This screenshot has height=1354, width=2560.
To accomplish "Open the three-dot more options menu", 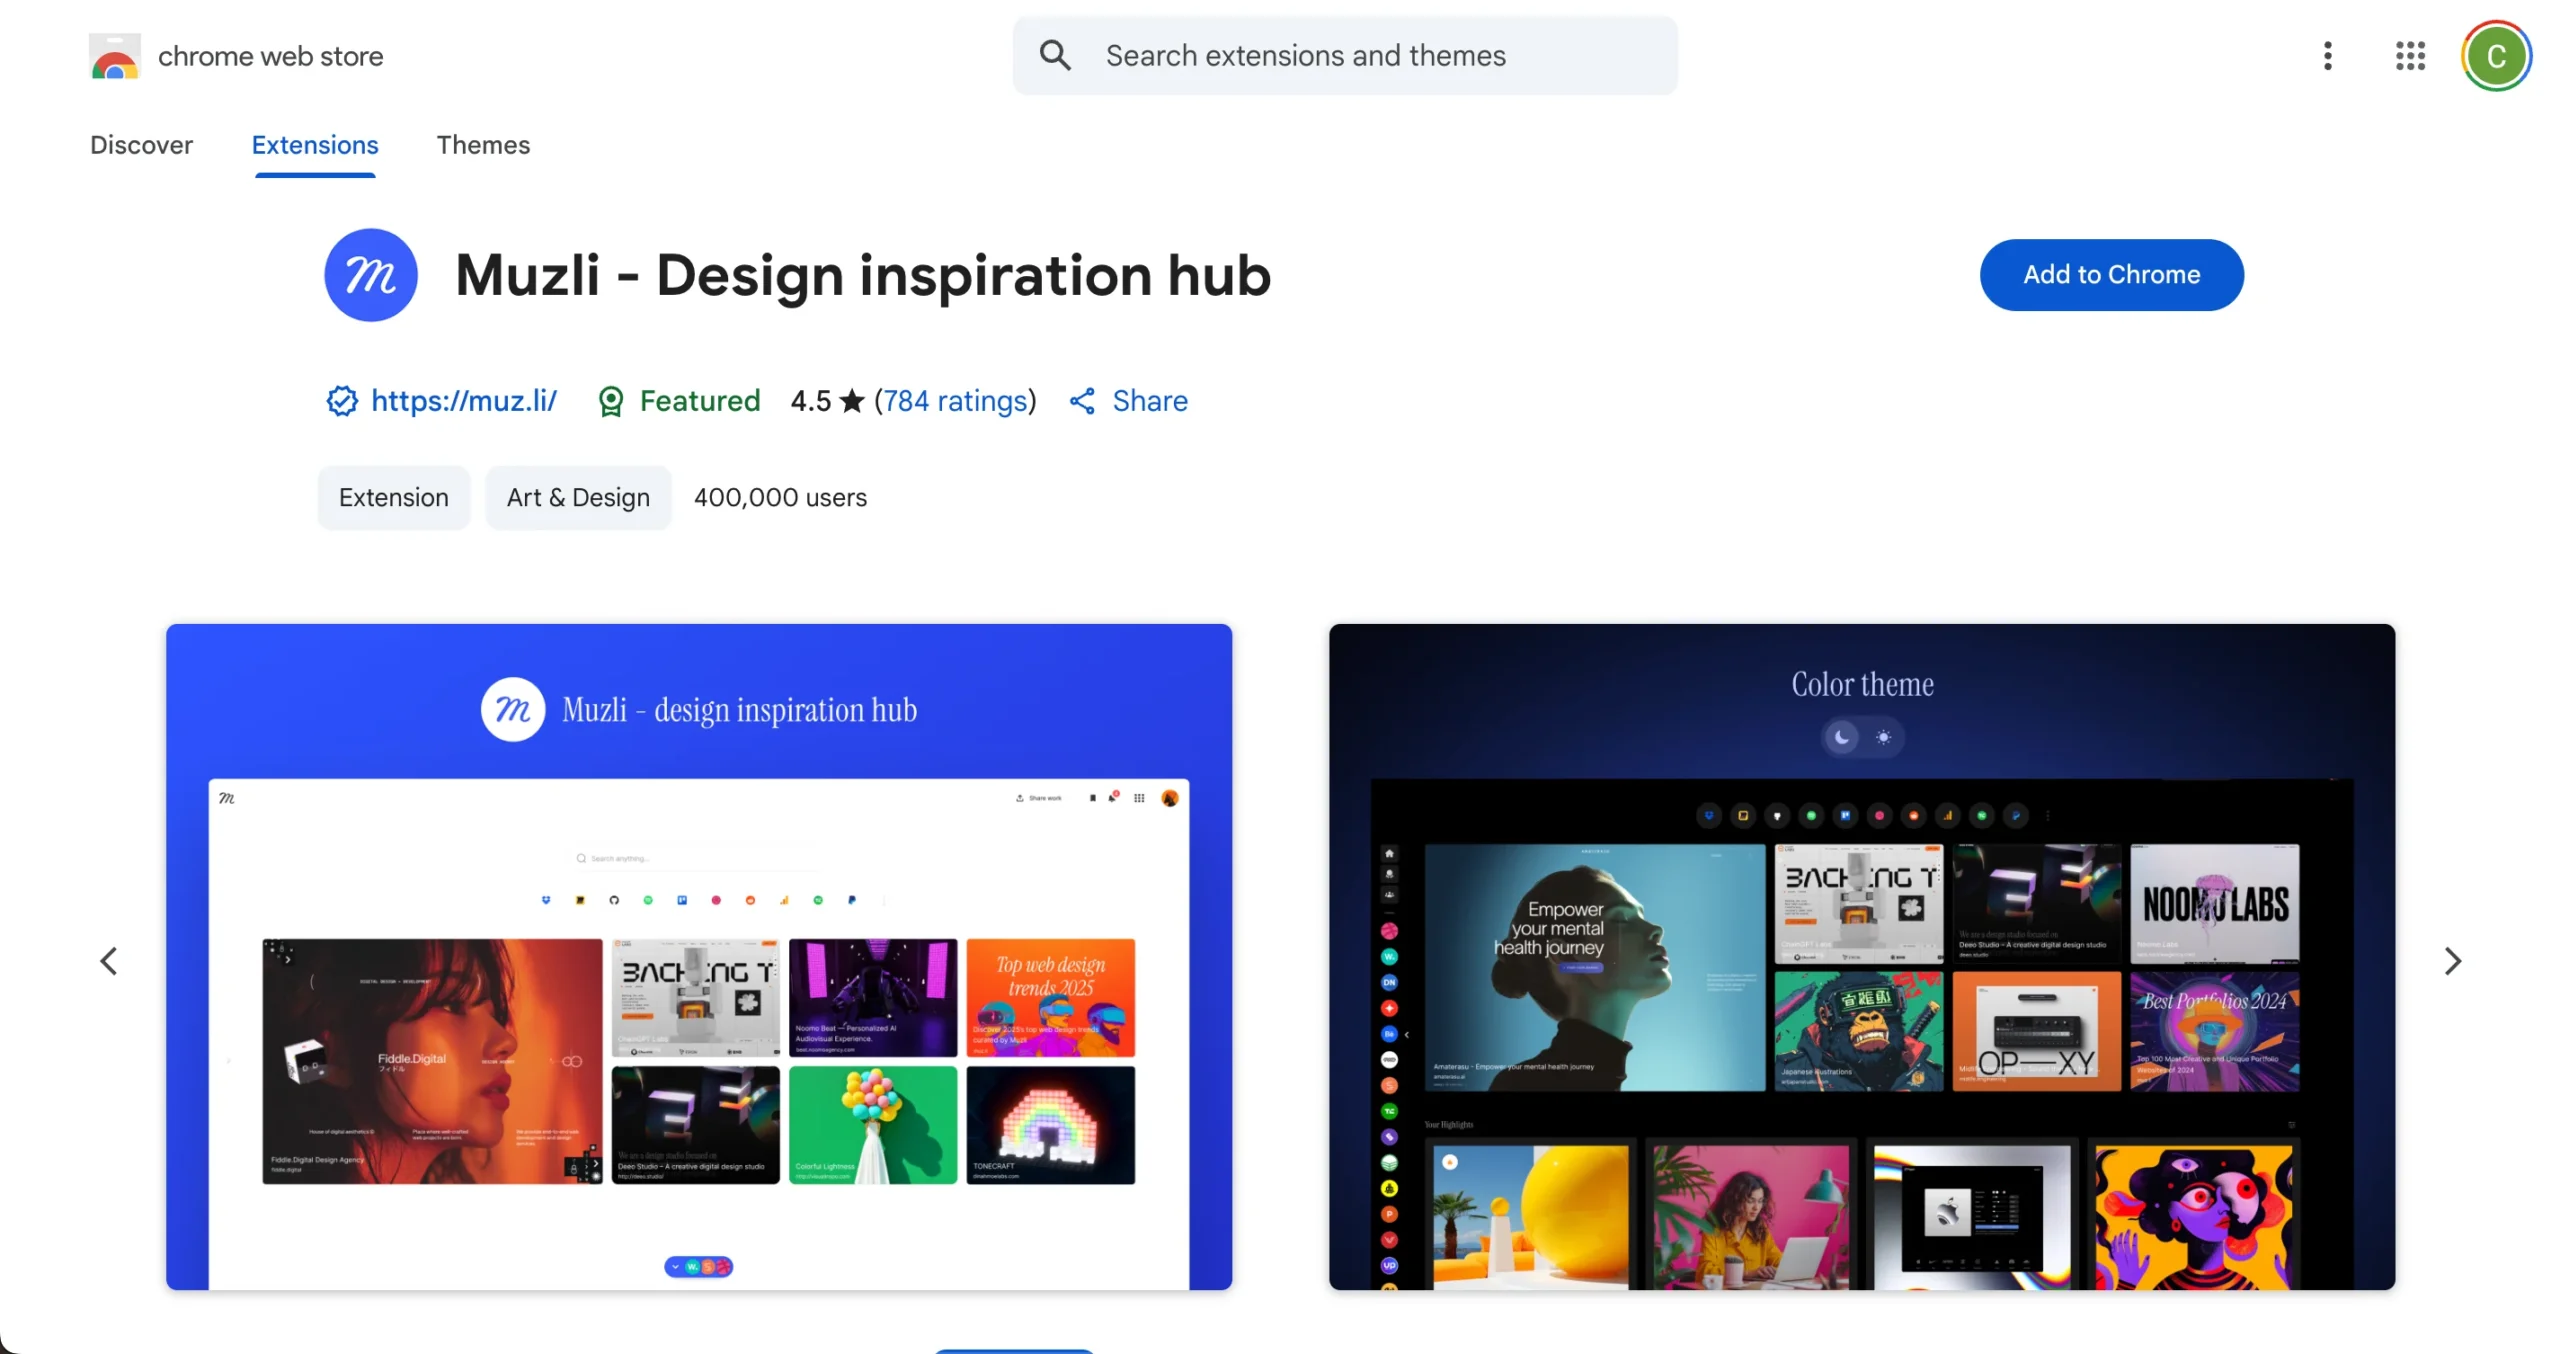I will click(2327, 56).
